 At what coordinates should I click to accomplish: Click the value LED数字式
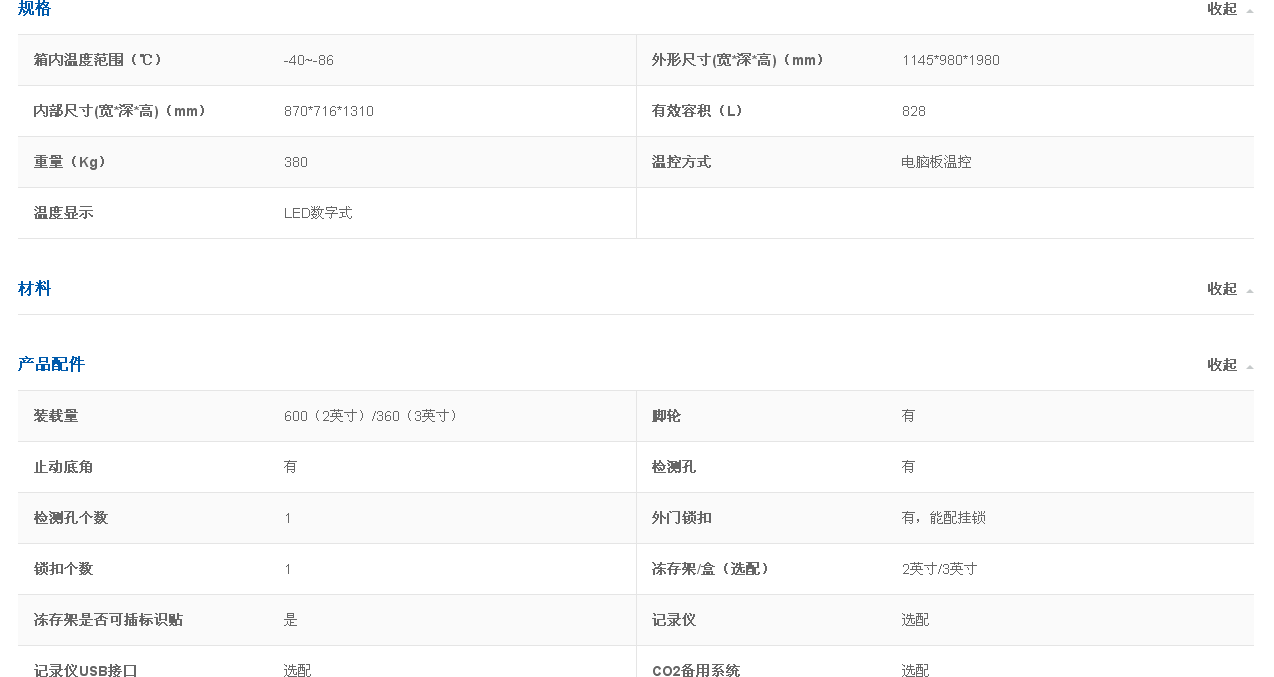click(x=318, y=212)
